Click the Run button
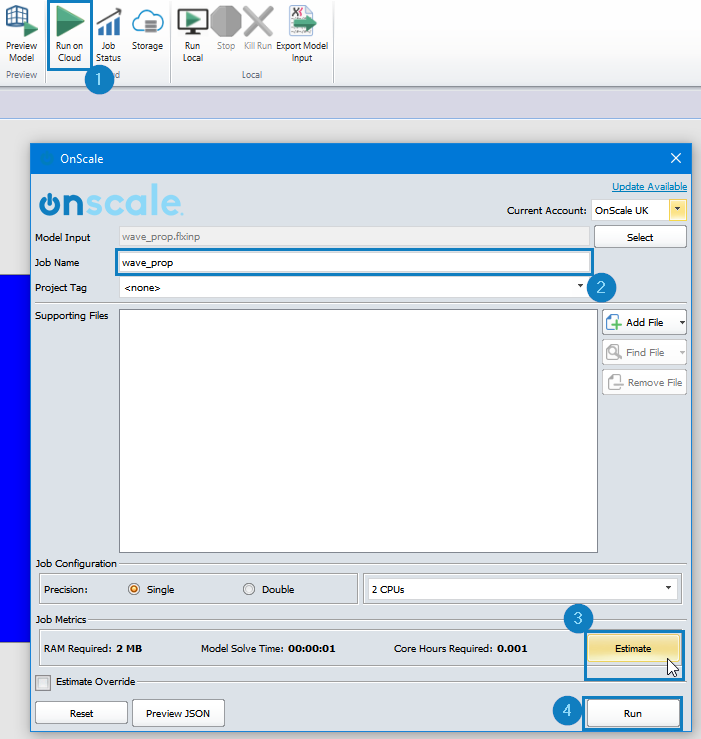 (x=633, y=714)
